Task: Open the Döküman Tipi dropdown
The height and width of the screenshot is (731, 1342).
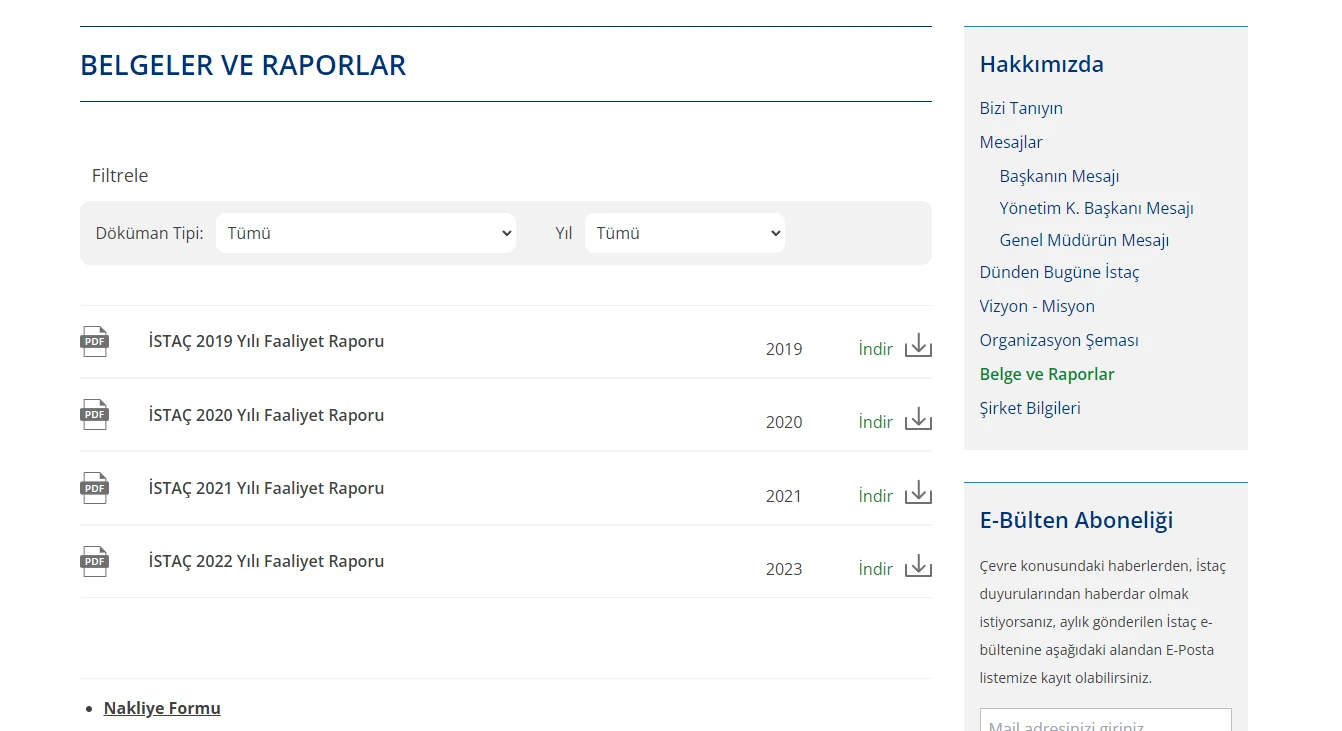Action: click(366, 233)
